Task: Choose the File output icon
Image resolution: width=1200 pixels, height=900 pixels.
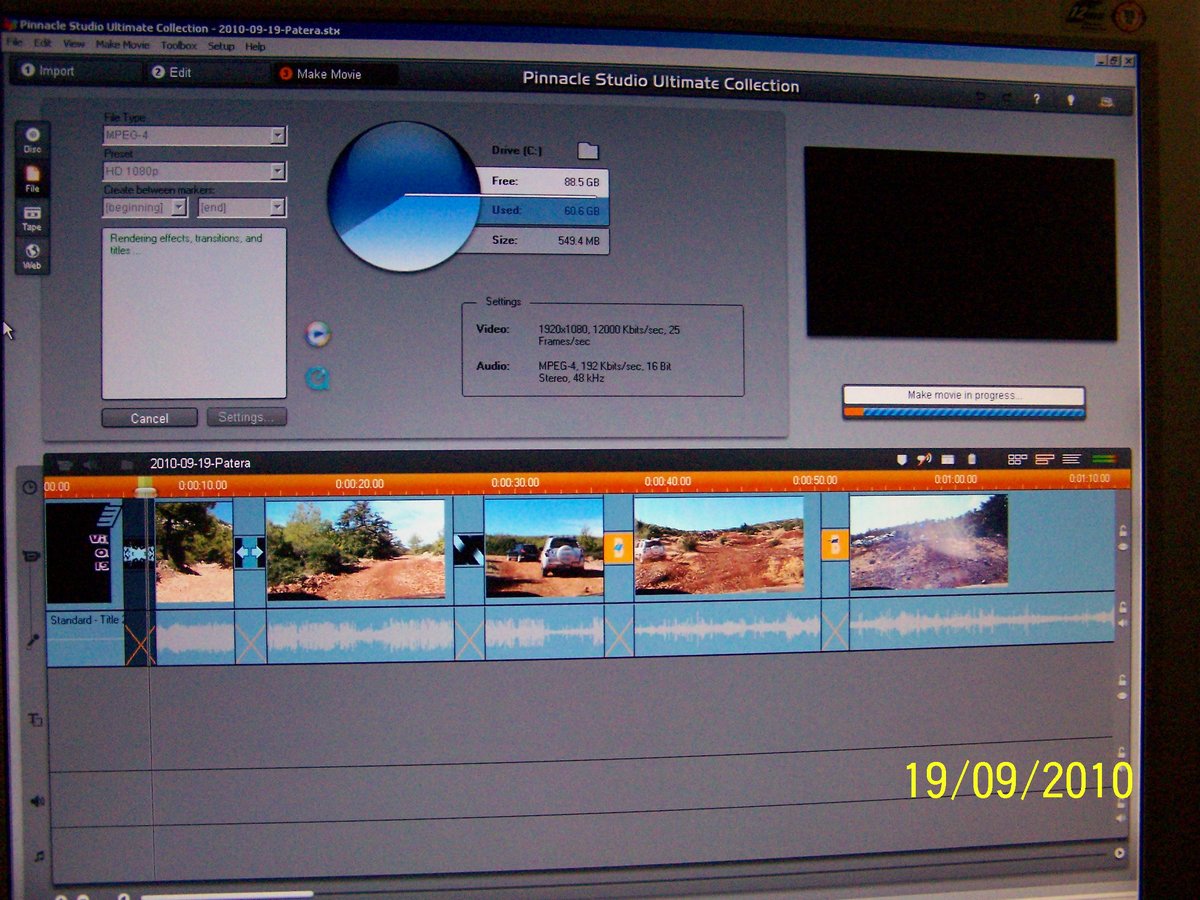Action: (x=32, y=179)
